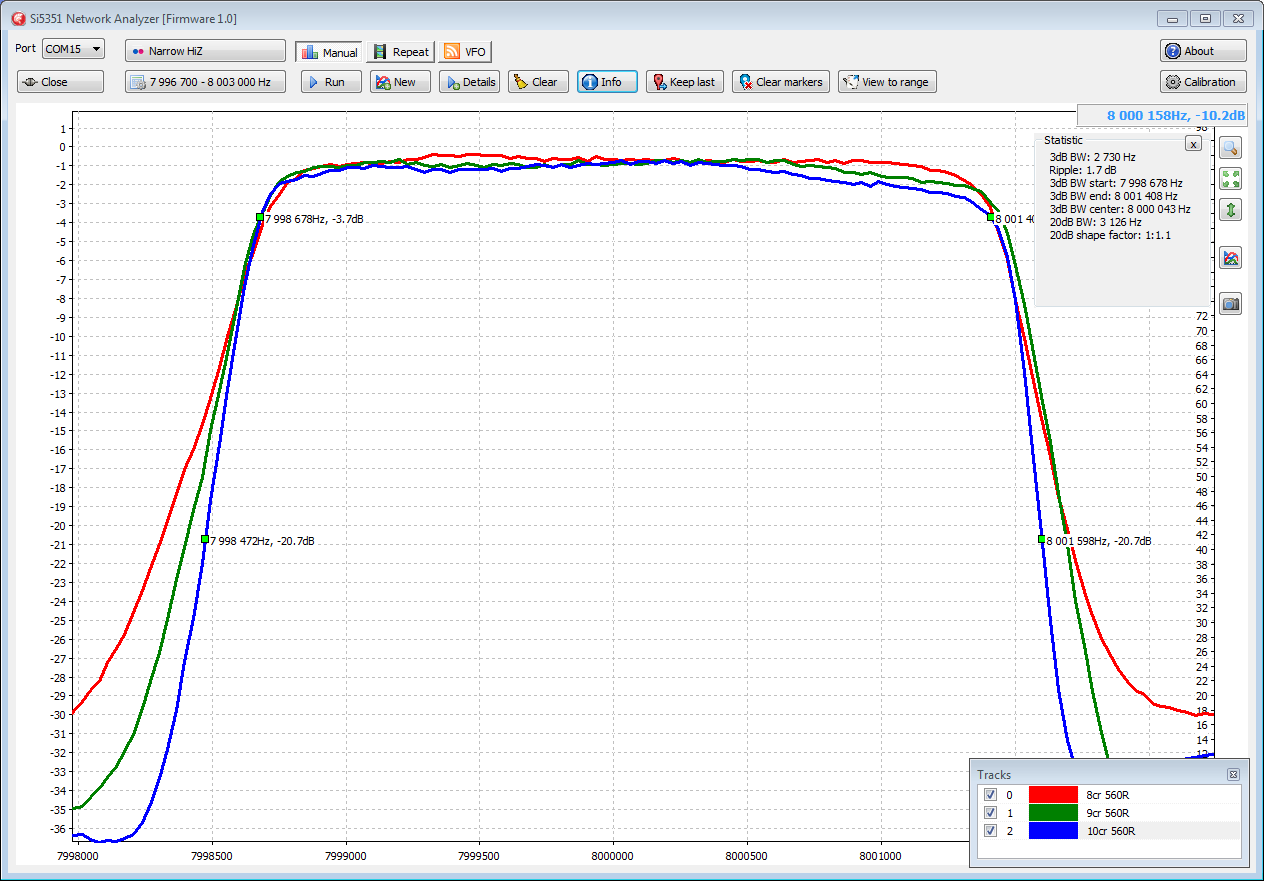Click the fit-to-view green arrows icon
This screenshot has width=1264, height=881.
[1231, 179]
